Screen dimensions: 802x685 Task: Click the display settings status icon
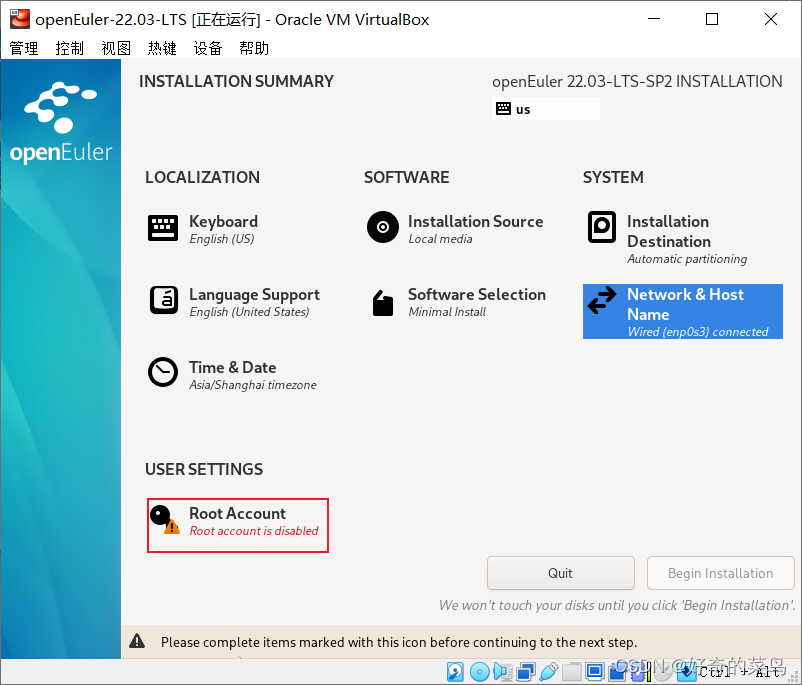click(595, 671)
